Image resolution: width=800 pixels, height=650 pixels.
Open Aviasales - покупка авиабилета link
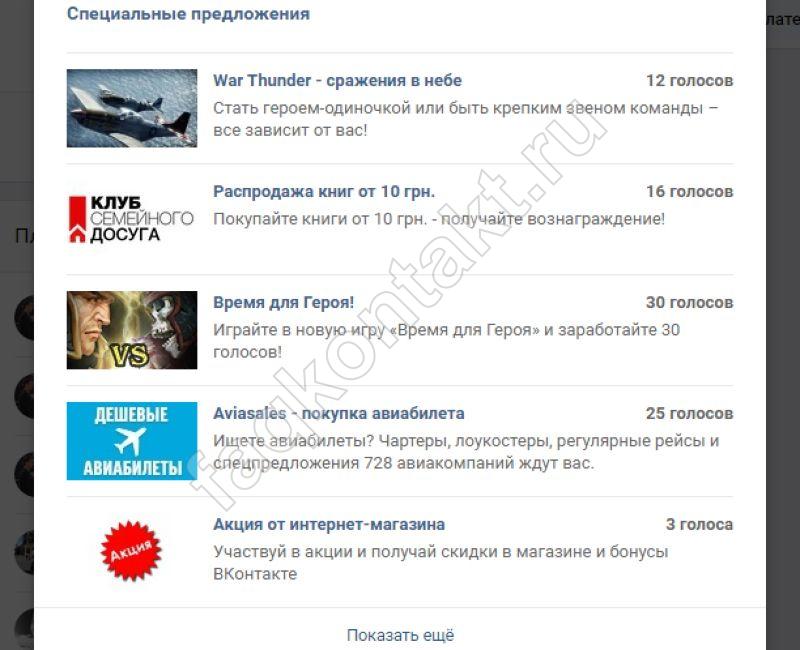(x=339, y=413)
